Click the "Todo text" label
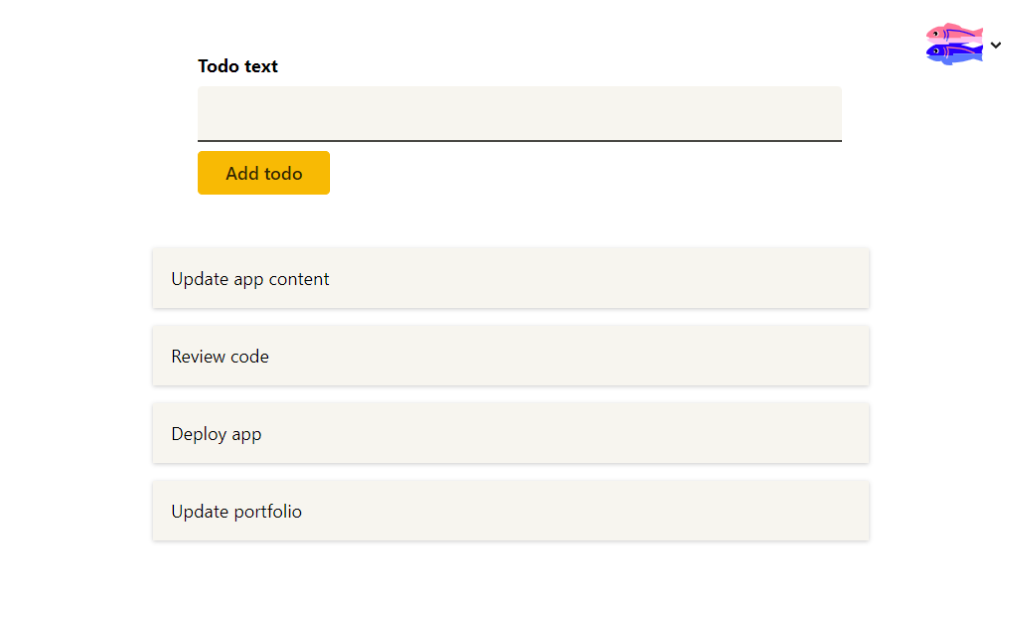1019x638 pixels. tap(238, 66)
